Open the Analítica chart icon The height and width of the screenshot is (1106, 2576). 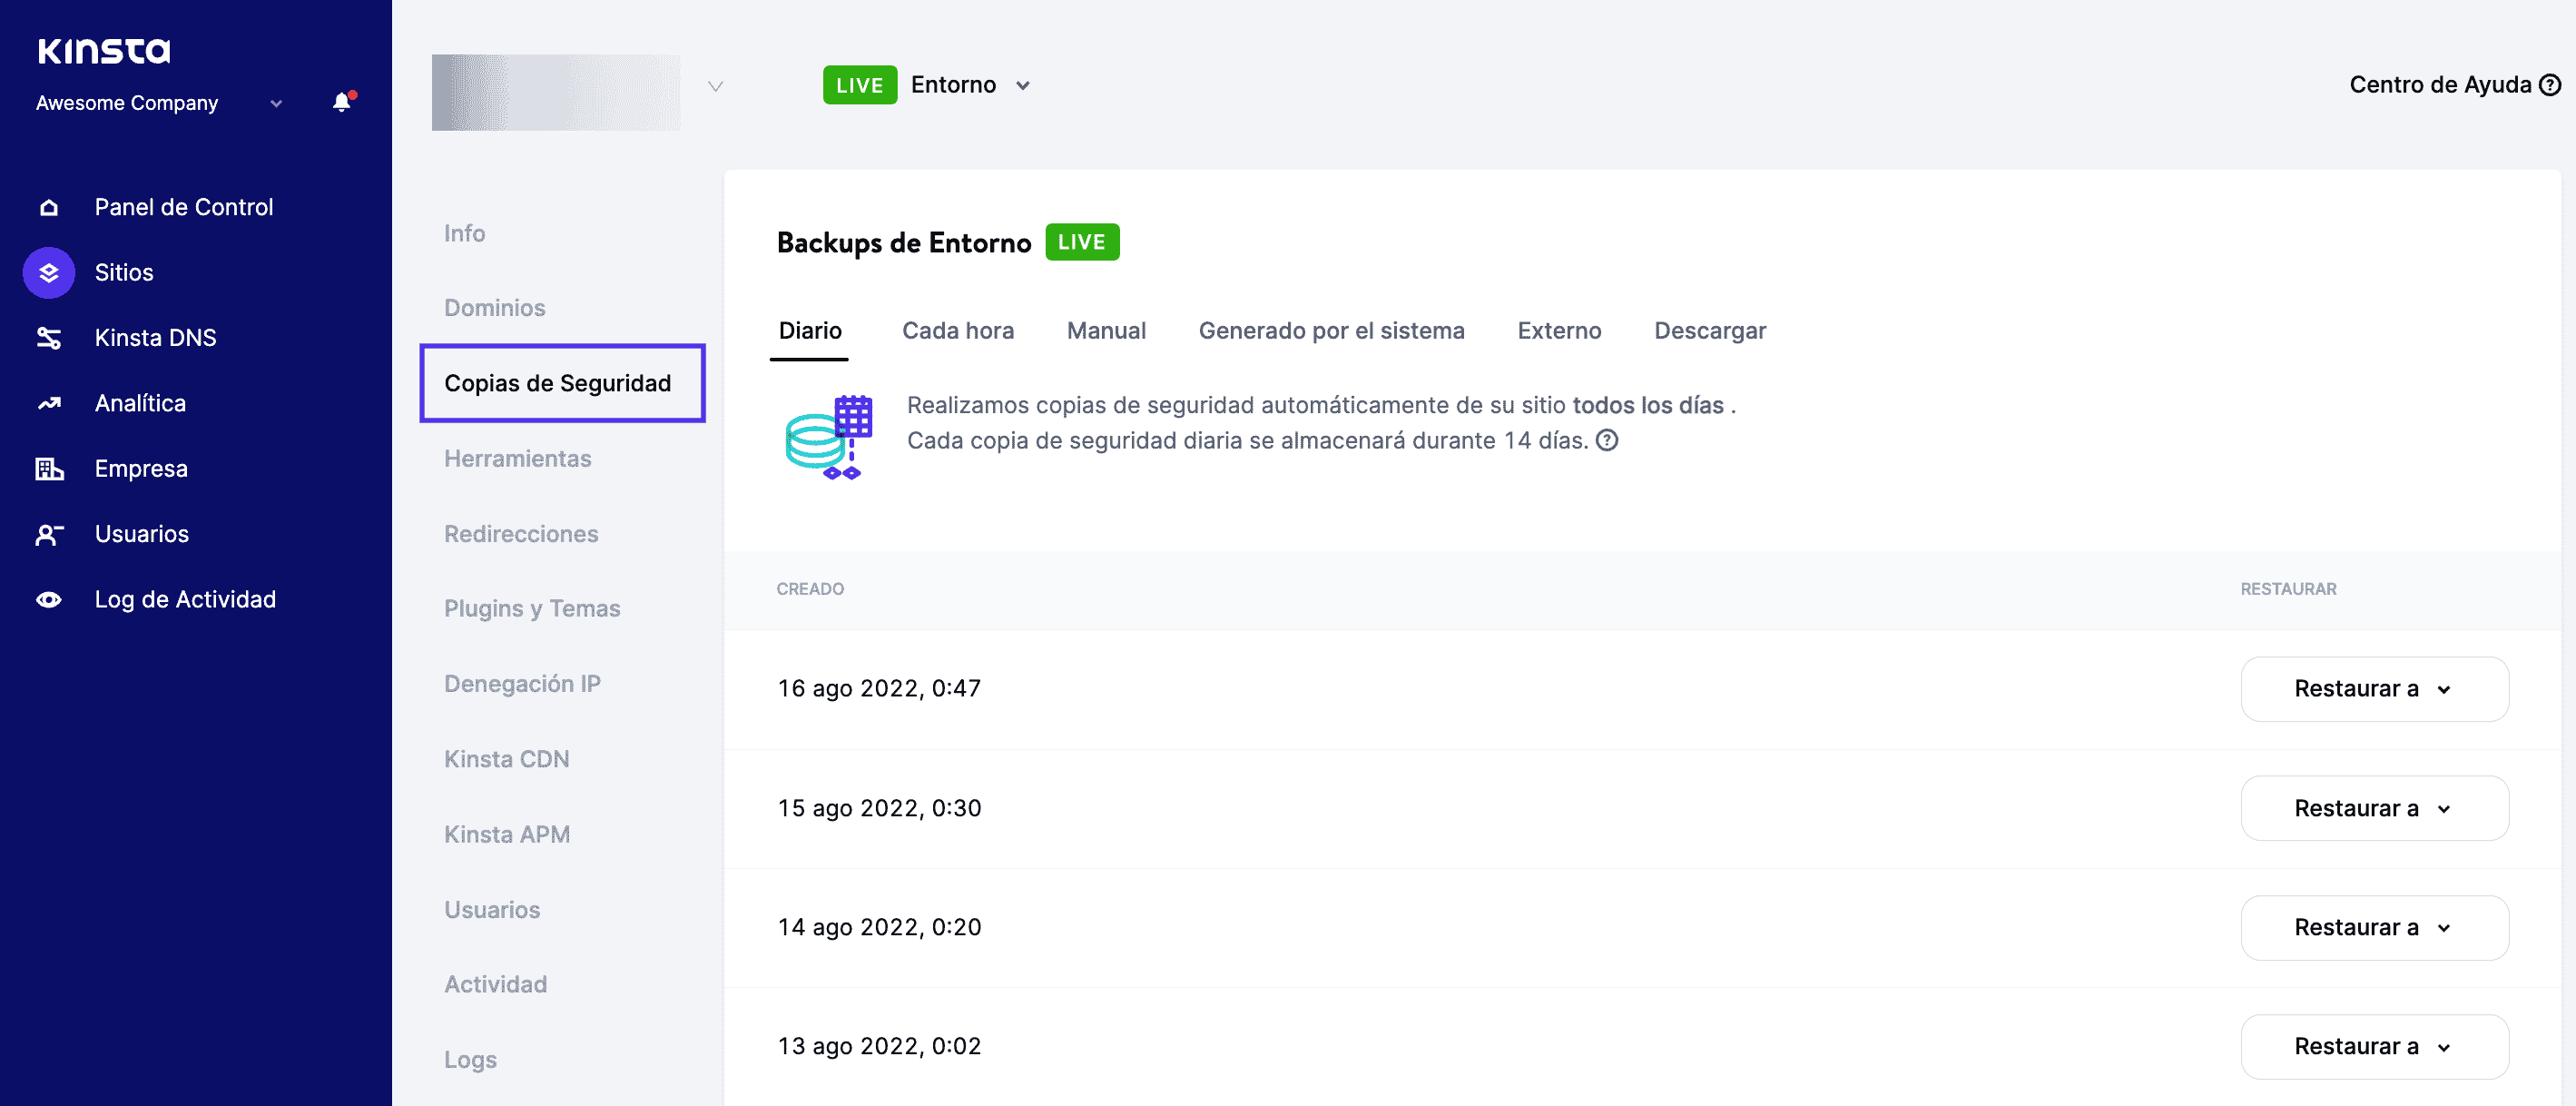(49, 403)
